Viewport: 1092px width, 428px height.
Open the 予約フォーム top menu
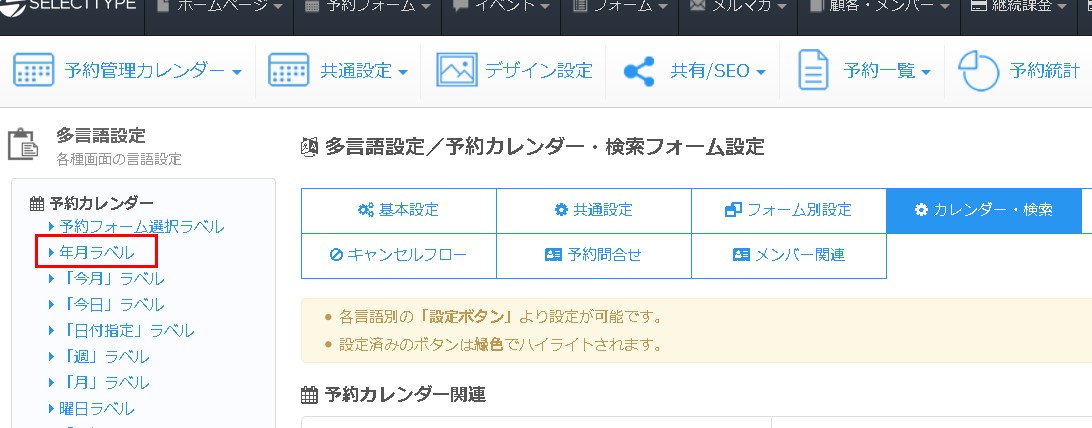click(368, 7)
